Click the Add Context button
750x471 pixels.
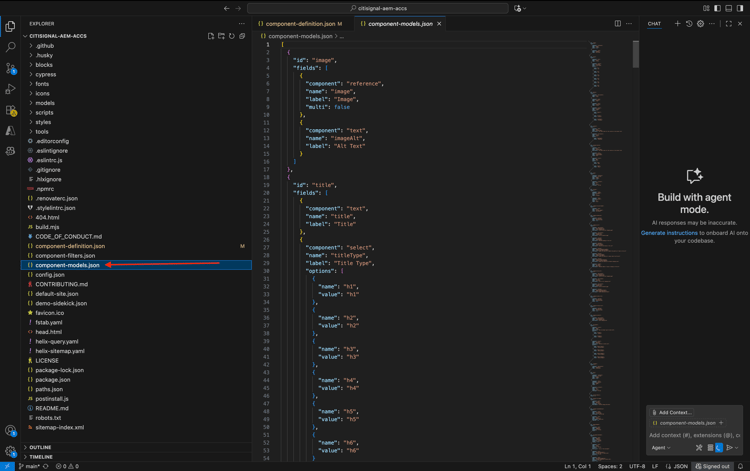[672, 412]
